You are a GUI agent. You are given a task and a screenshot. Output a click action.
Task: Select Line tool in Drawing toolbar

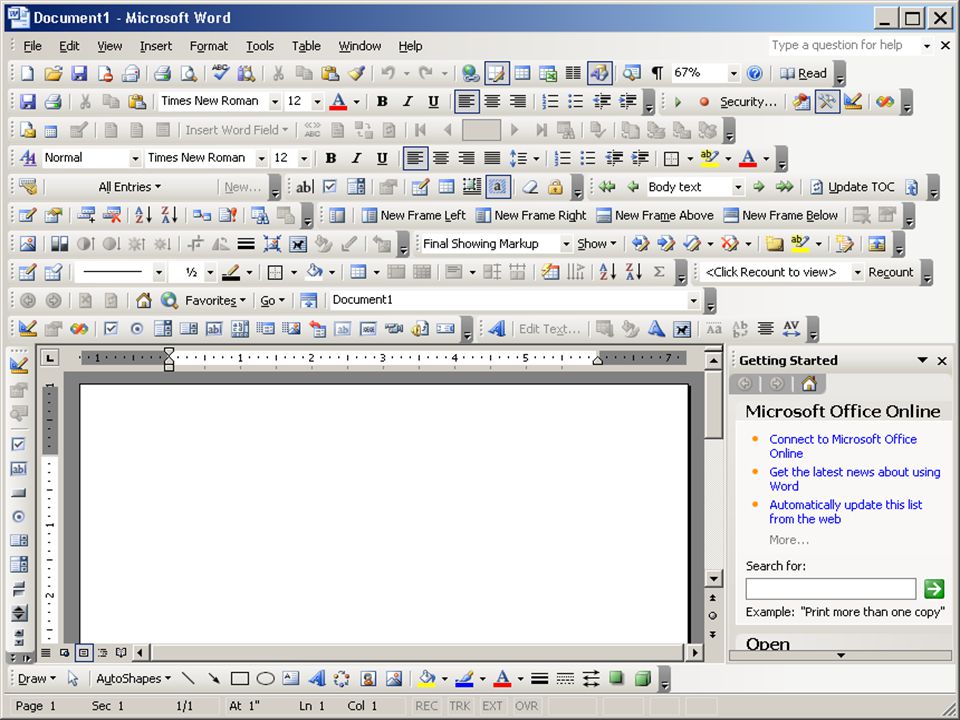189,678
